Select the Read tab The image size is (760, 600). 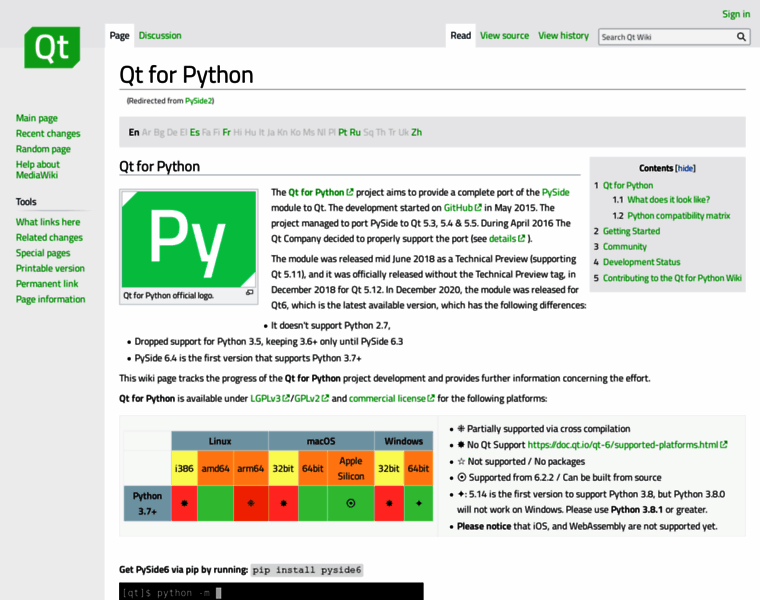460,35
